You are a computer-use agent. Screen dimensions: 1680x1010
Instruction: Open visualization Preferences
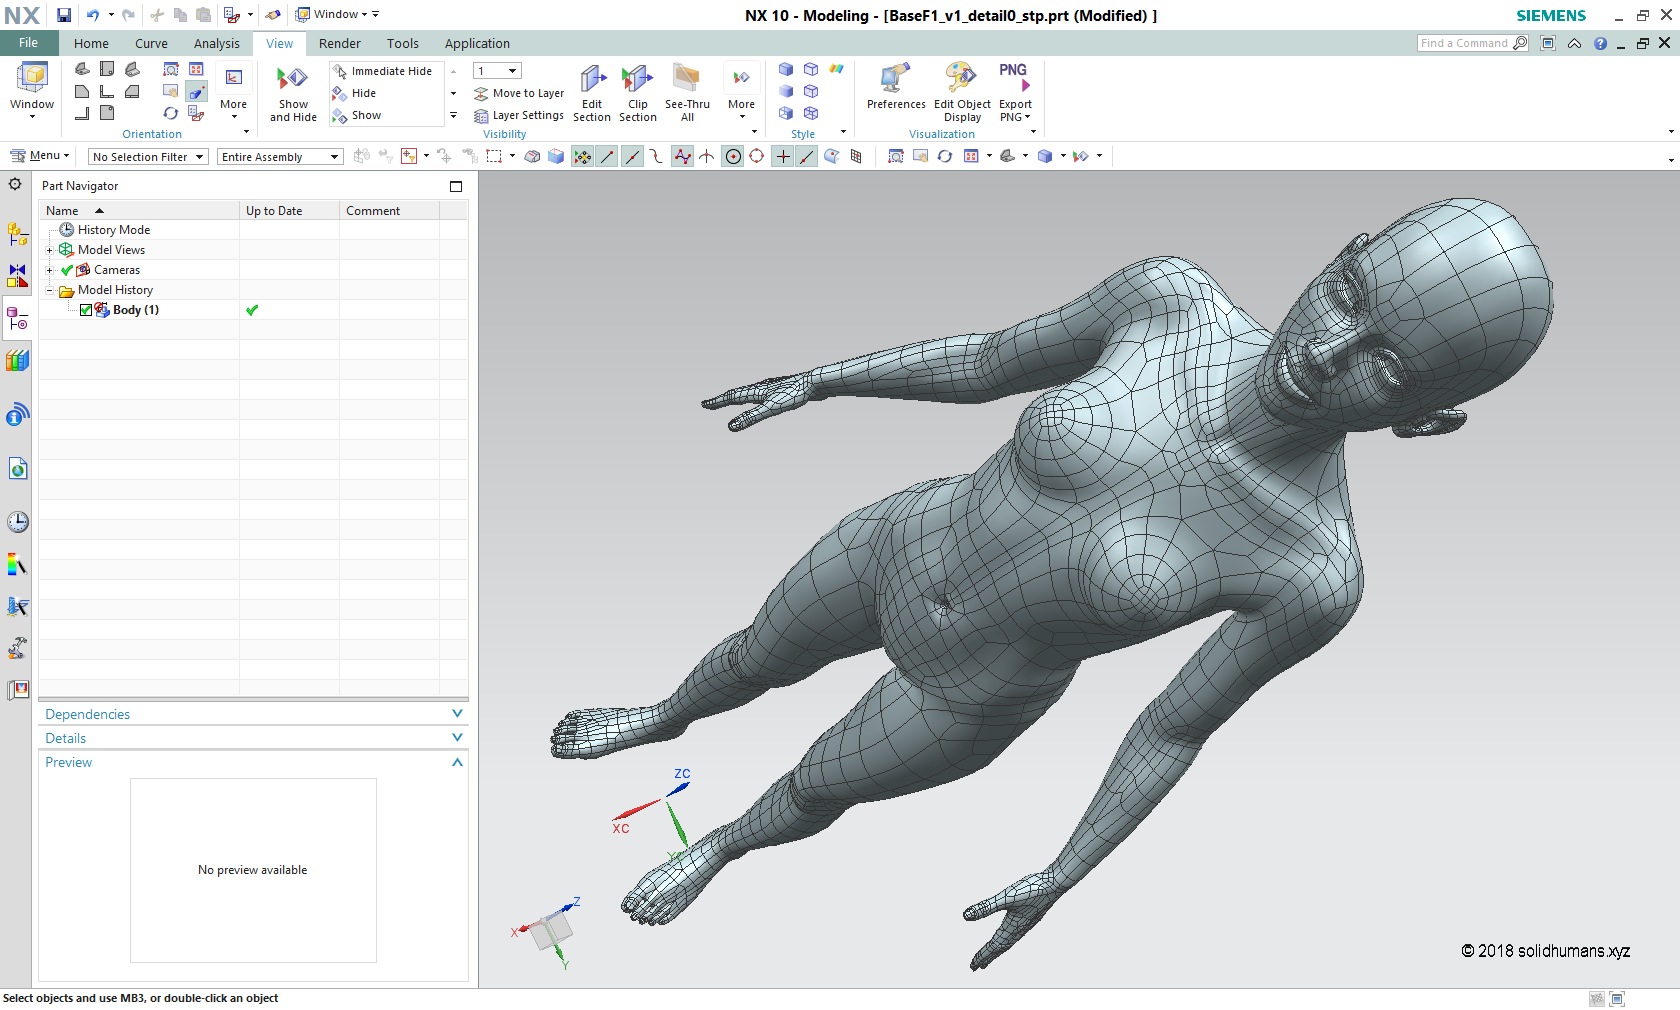click(895, 79)
